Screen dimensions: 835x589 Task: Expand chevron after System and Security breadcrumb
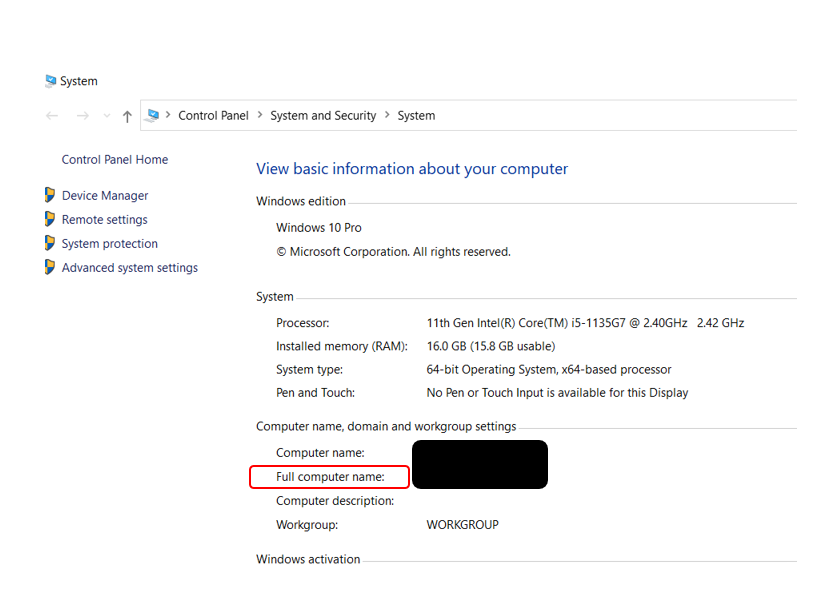(x=387, y=115)
